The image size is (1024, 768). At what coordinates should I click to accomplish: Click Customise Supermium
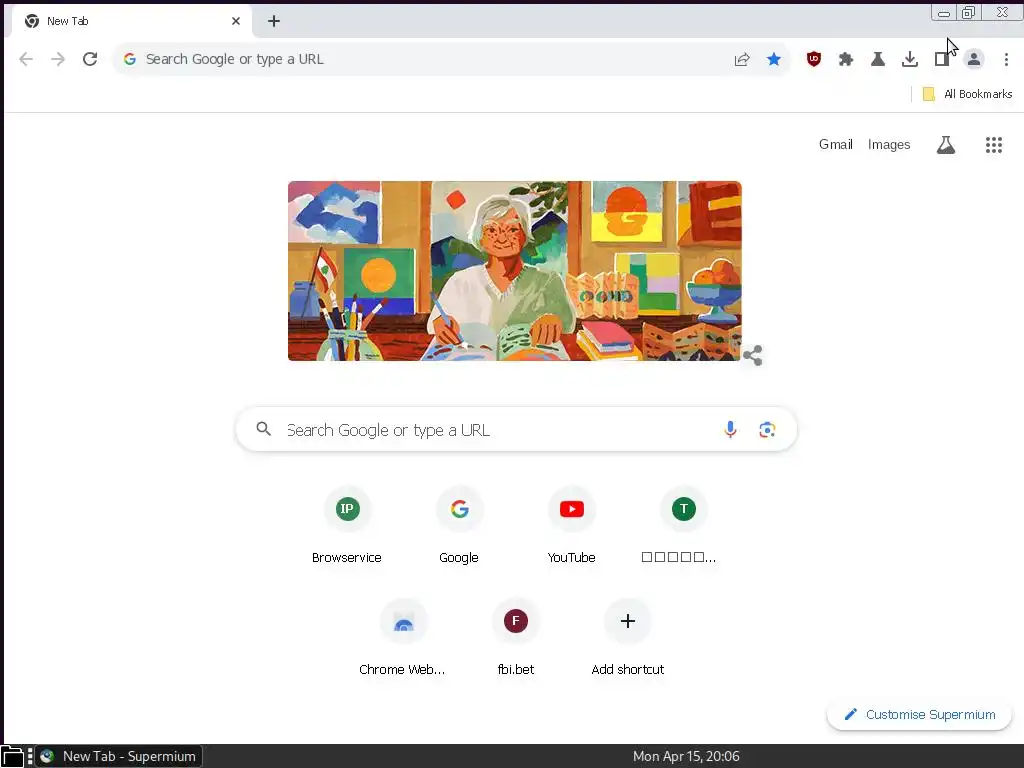[x=919, y=714]
